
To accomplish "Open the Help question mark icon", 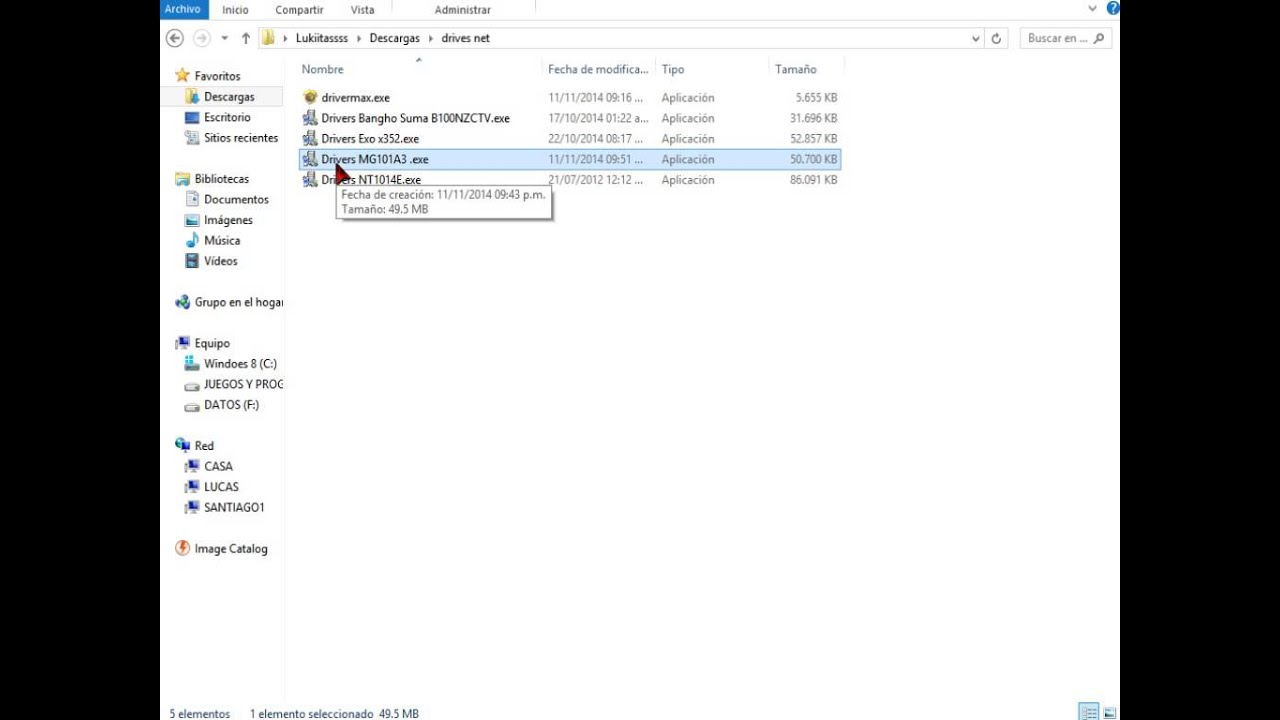I will coord(1112,9).
